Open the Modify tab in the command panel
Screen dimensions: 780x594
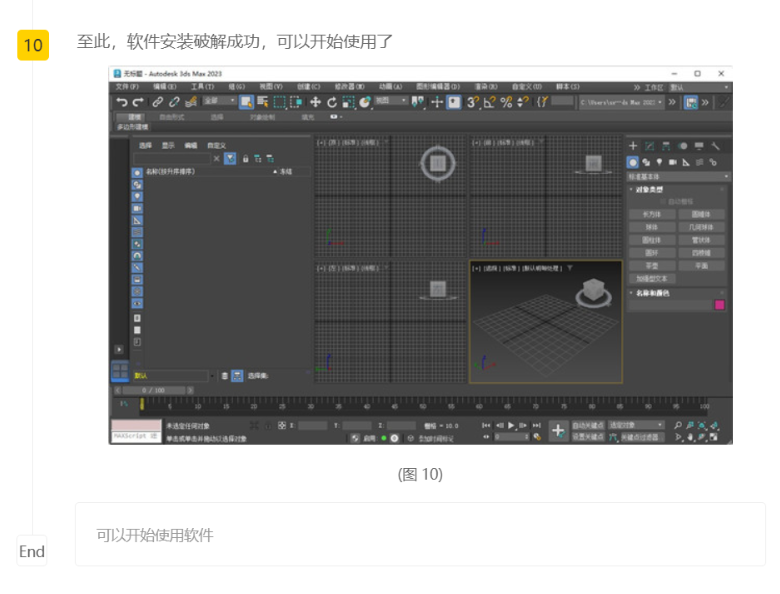[649, 146]
